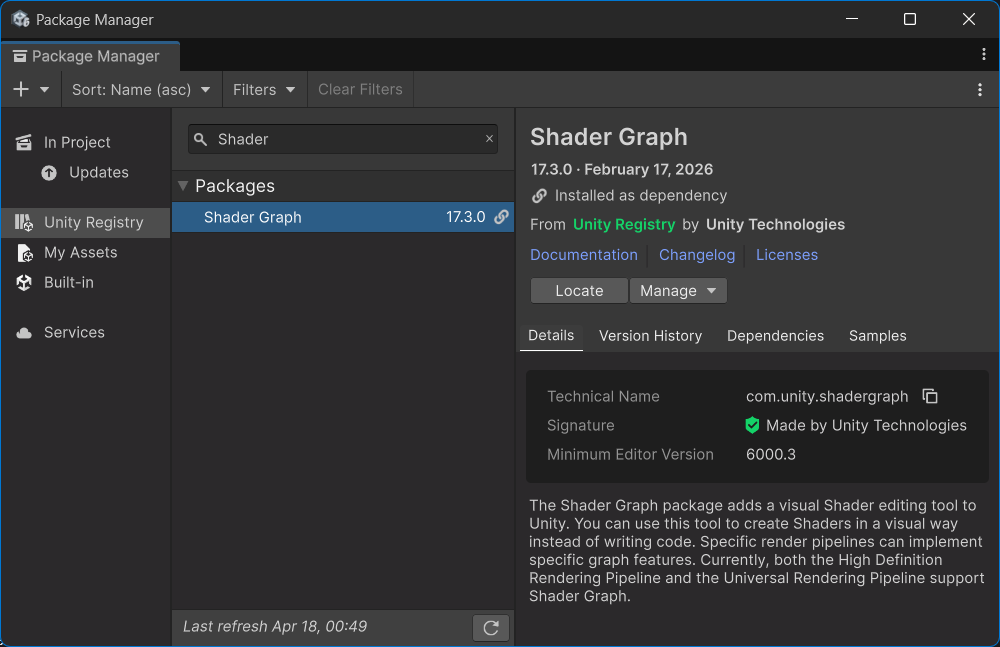Click the Shader Graph title heading
The width and height of the screenshot is (1000, 647).
click(x=608, y=137)
